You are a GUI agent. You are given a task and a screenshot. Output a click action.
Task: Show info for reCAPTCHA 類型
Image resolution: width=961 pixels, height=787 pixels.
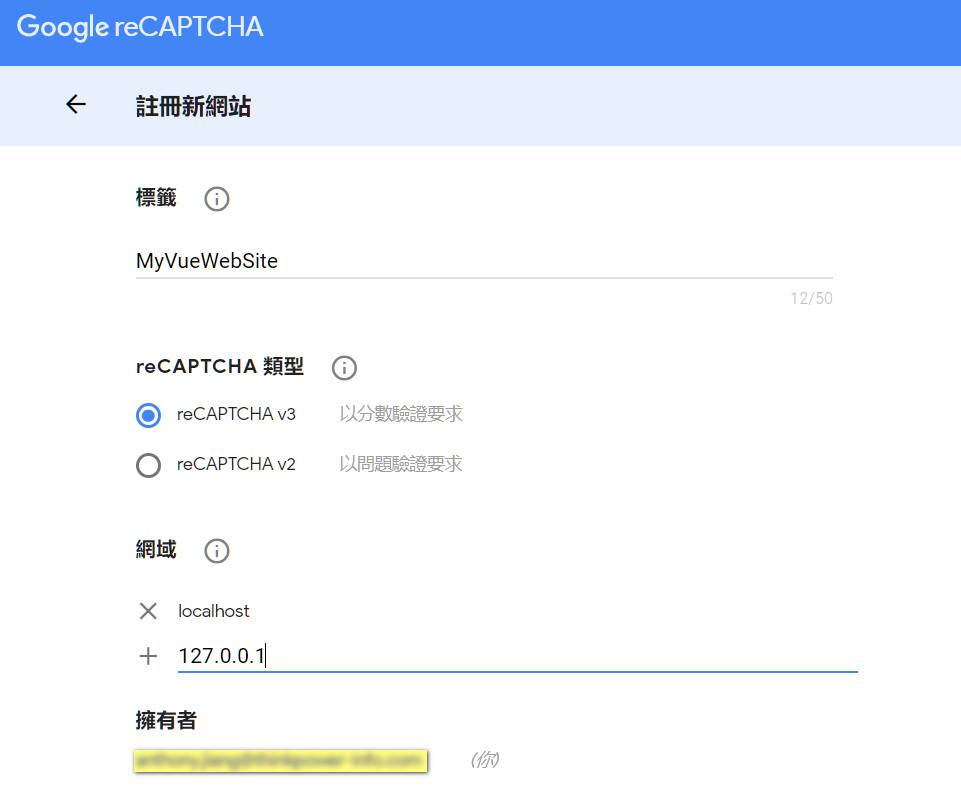pos(344,368)
